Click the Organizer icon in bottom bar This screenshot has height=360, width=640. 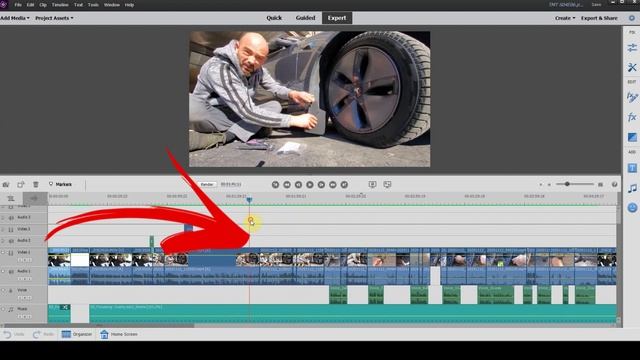66,334
